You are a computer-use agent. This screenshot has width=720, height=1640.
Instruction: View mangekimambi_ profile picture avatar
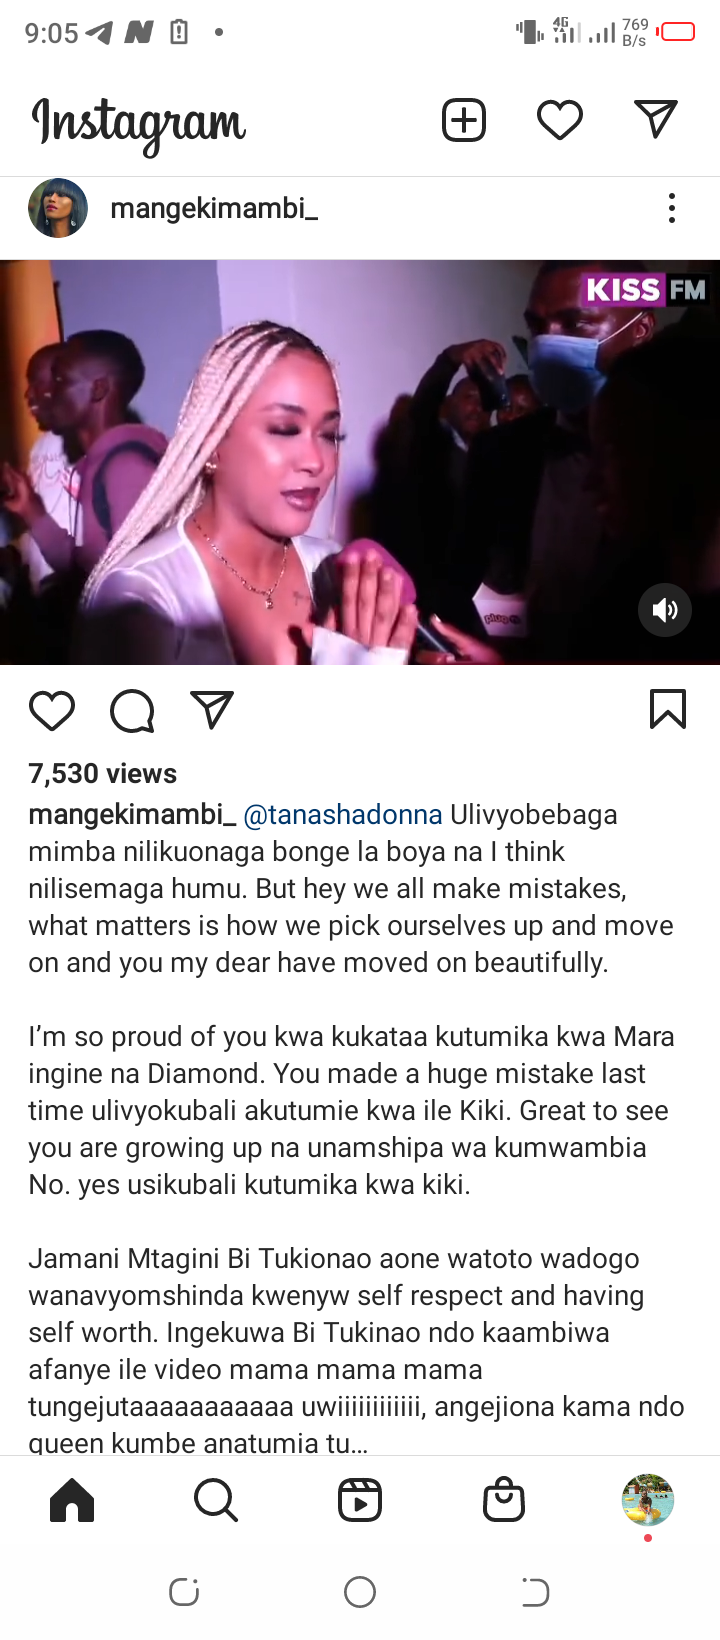pos(58,208)
